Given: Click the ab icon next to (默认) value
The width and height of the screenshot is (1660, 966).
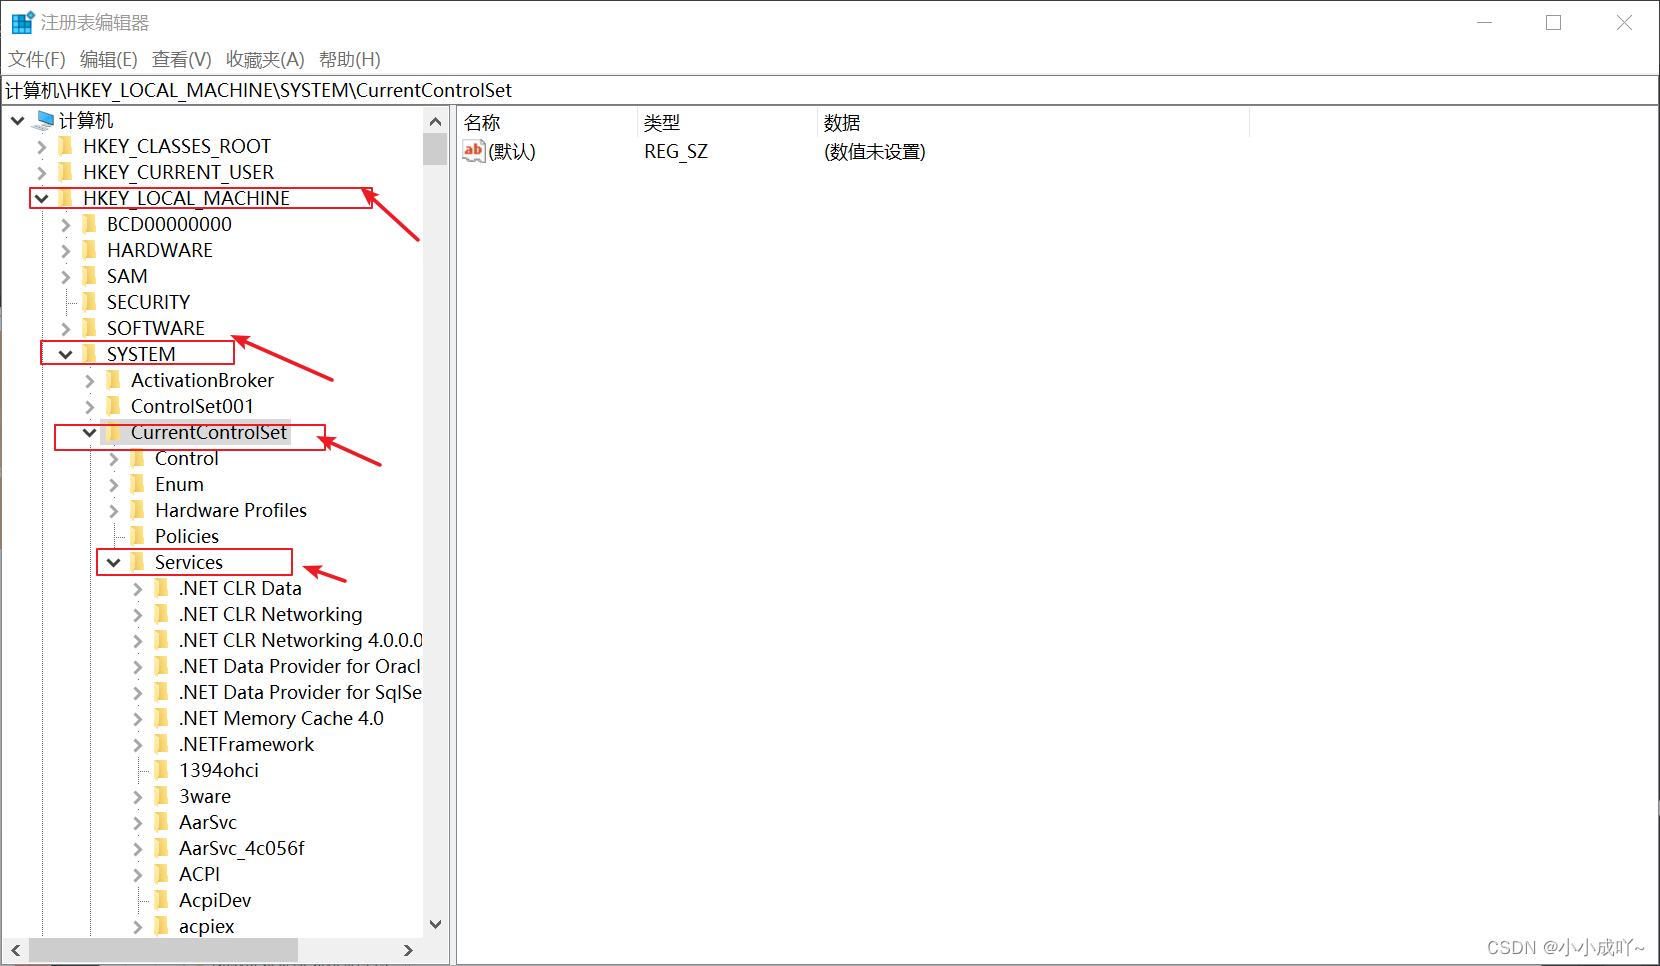Looking at the screenshot, I should (x=473, y=151).
